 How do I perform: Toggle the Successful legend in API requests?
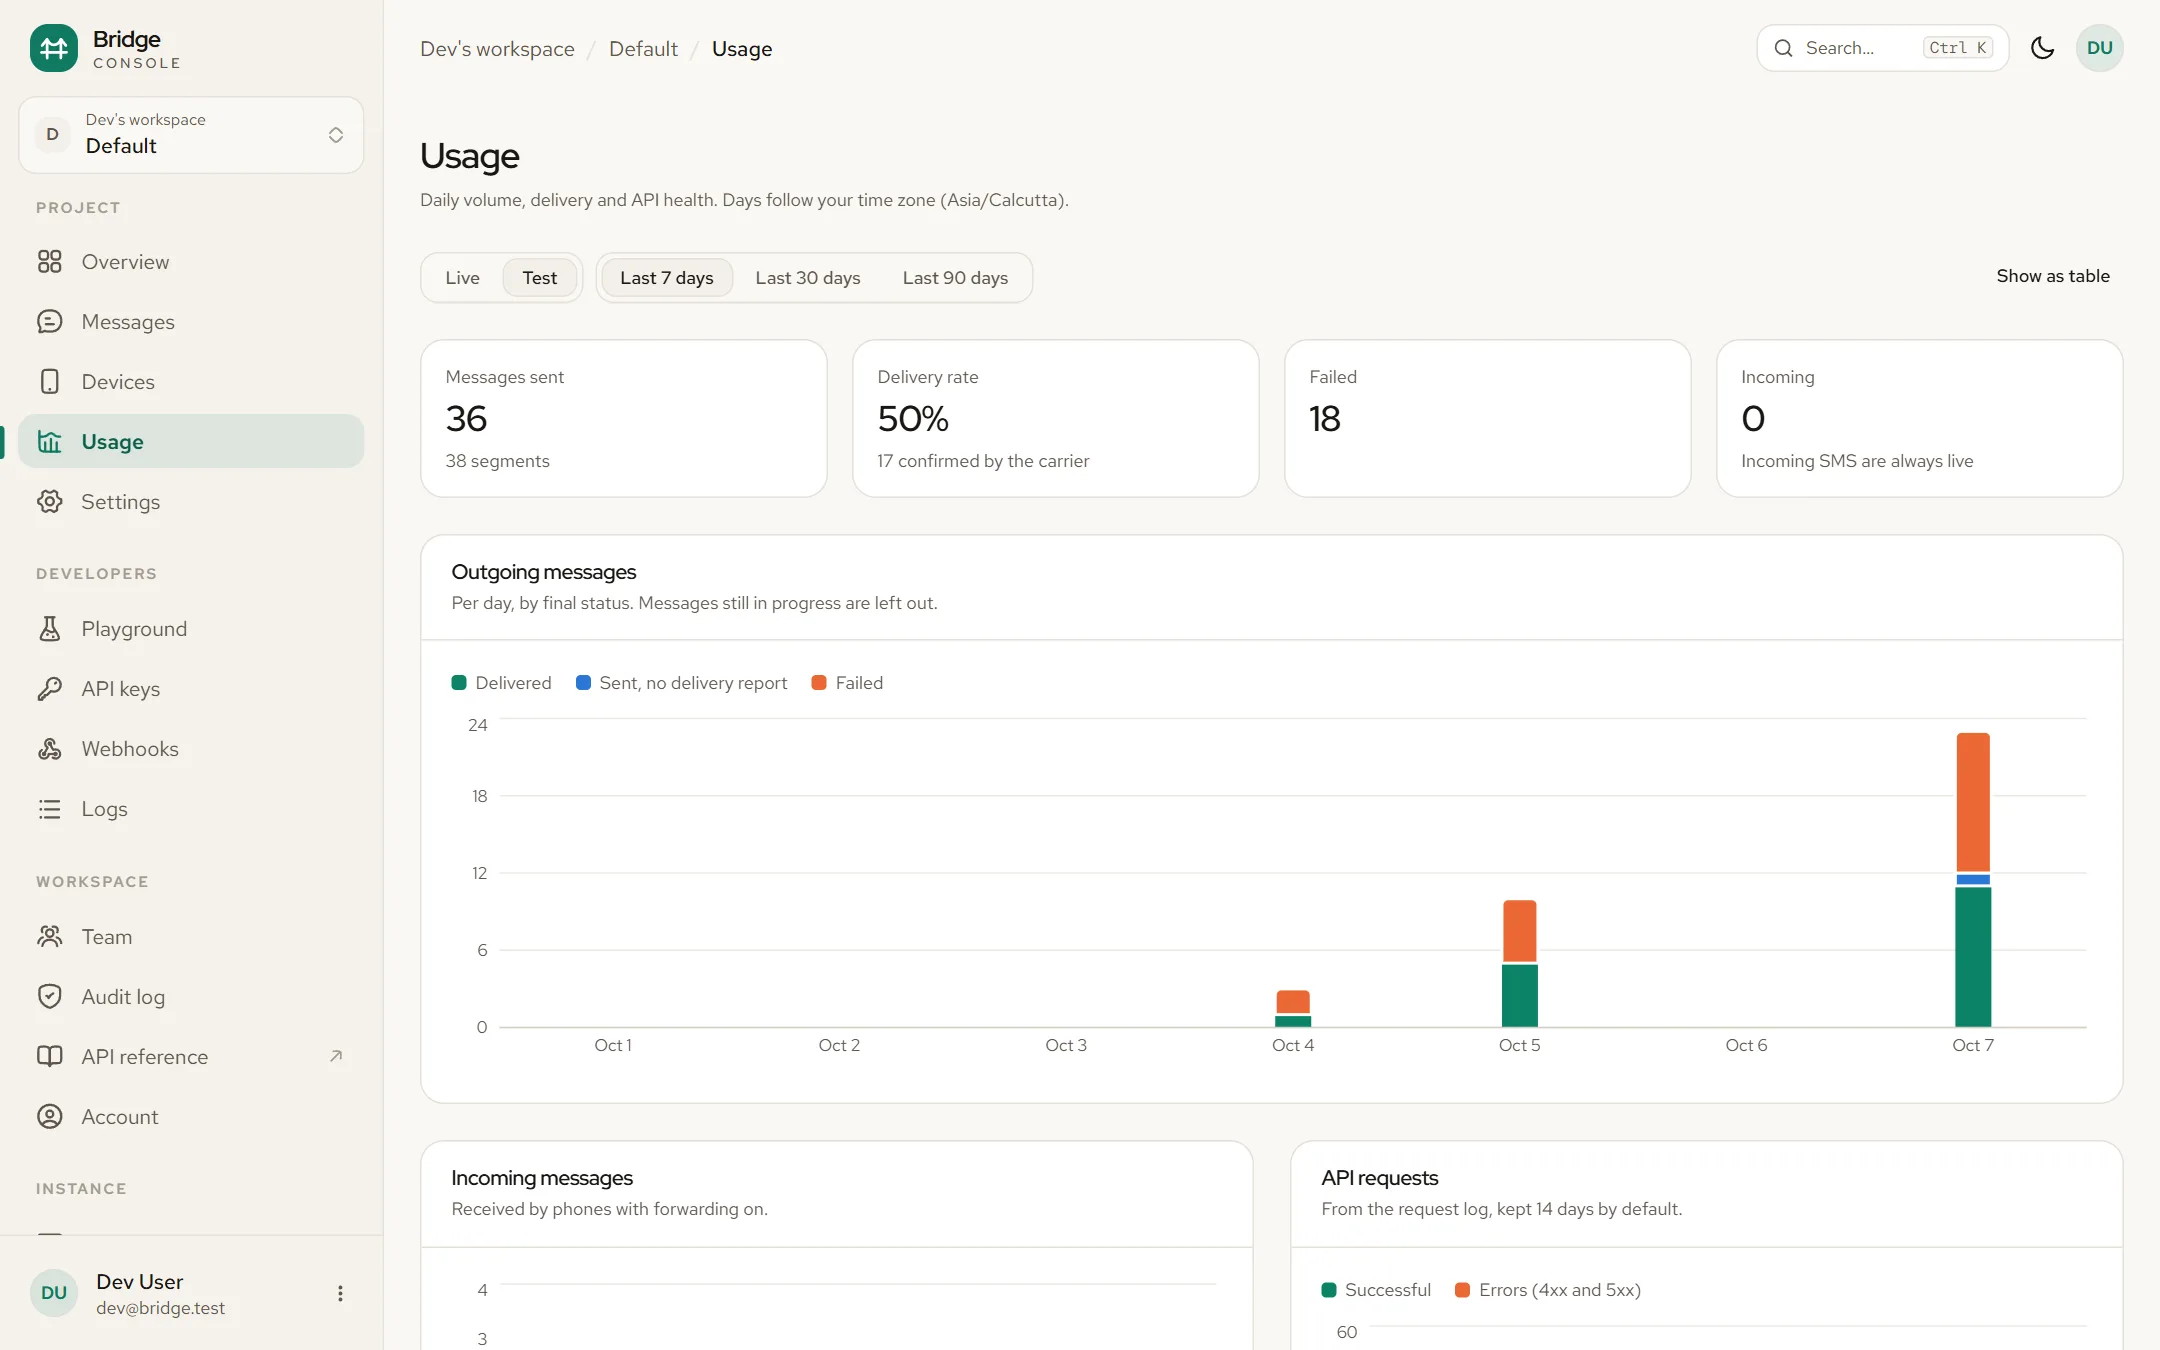[x=1376, y=1290]
